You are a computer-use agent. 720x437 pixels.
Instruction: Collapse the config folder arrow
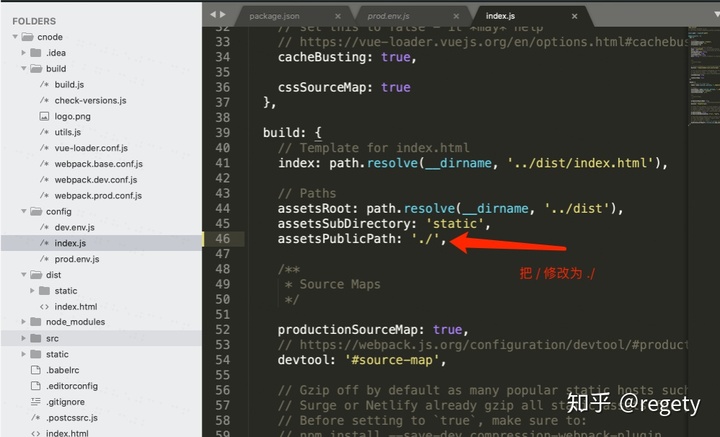point(23,211)
